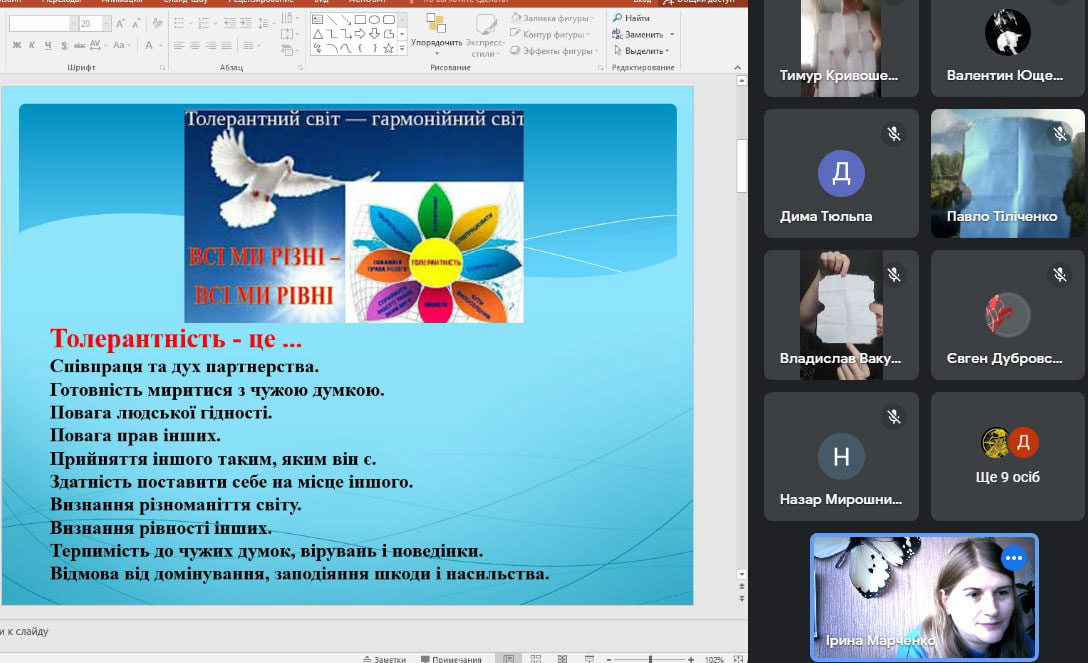Justify the text
1088x663 pixels.
tap(226, 46)
